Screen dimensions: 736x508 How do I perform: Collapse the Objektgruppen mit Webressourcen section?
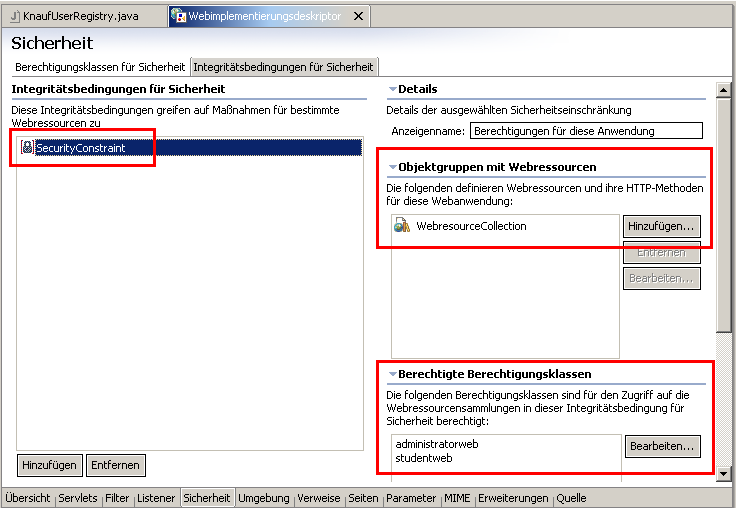[x=392, y=167]
